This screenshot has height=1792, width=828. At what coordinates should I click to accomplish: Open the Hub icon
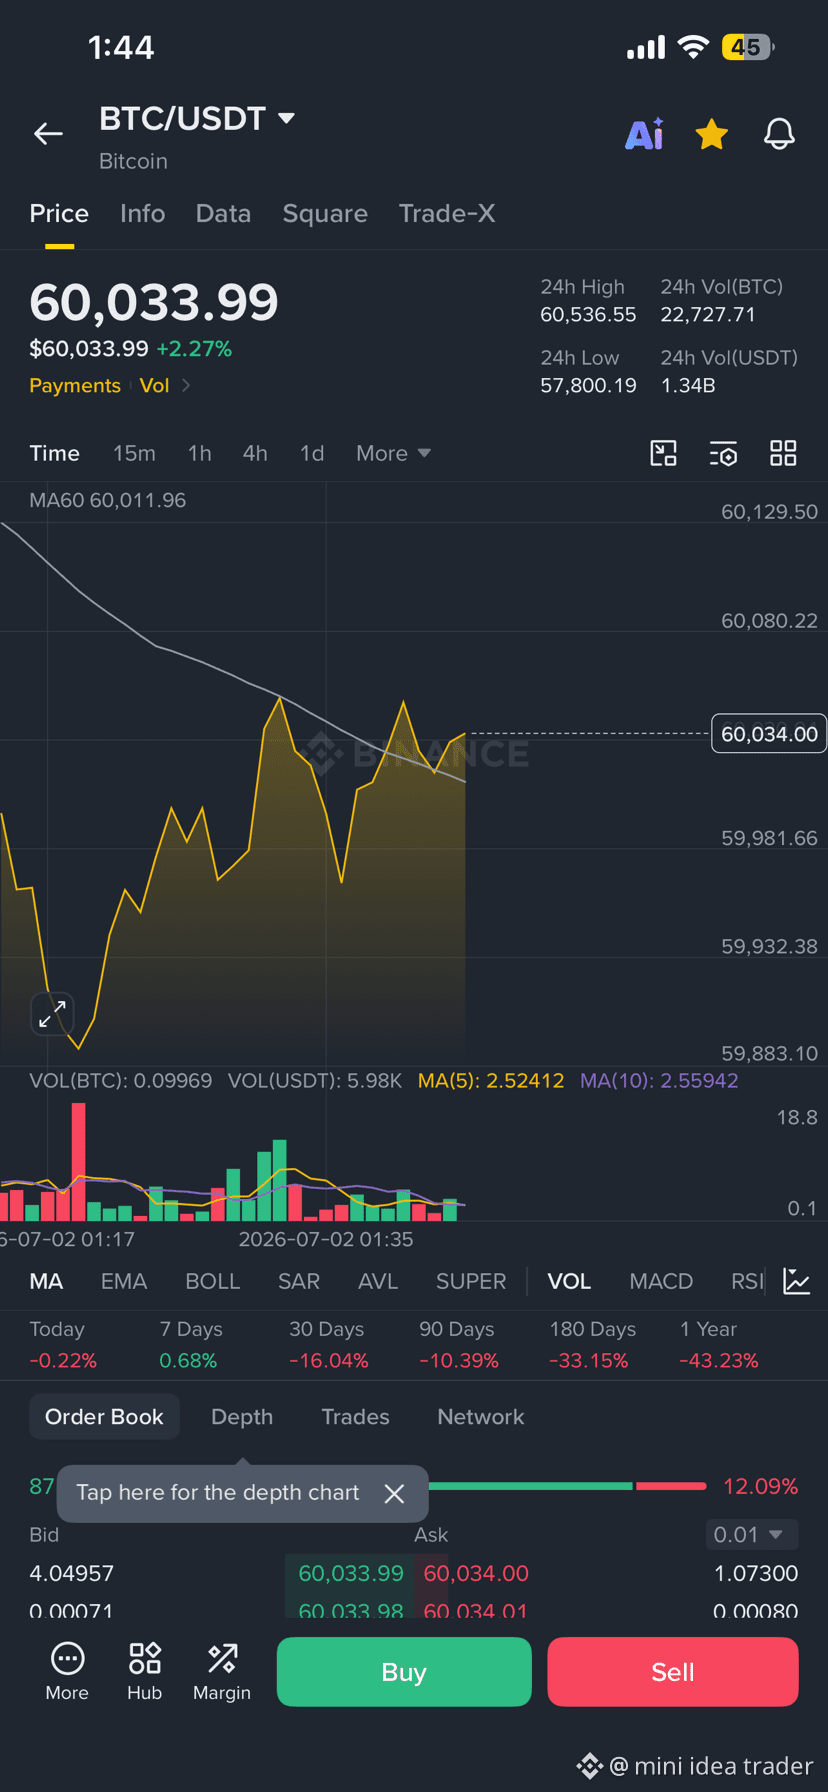144,1671
